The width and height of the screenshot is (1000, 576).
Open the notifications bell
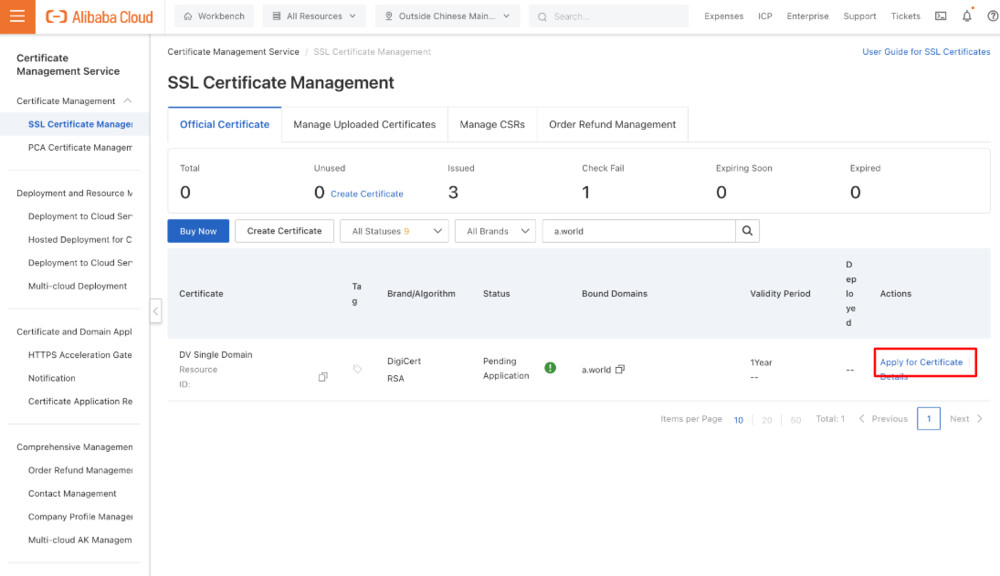pyautogui.click(x=967, y=16)
